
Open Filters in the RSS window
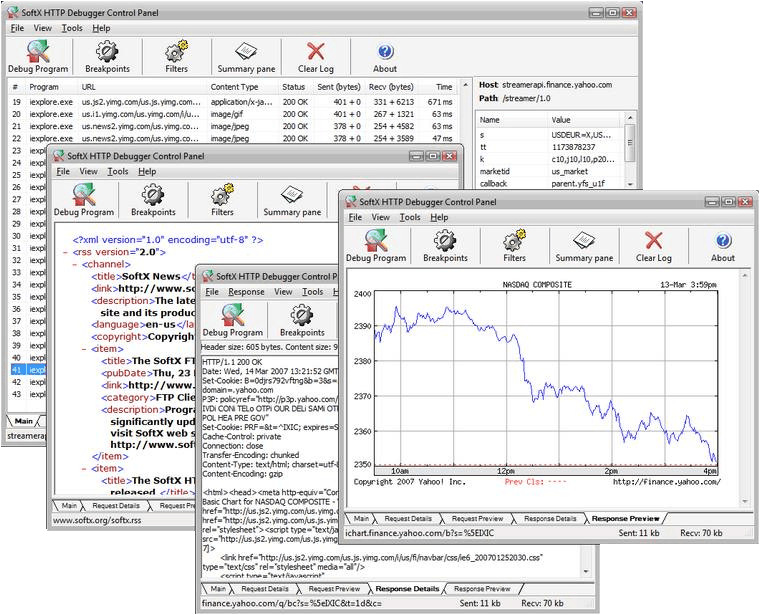click(x=222, y=200)
